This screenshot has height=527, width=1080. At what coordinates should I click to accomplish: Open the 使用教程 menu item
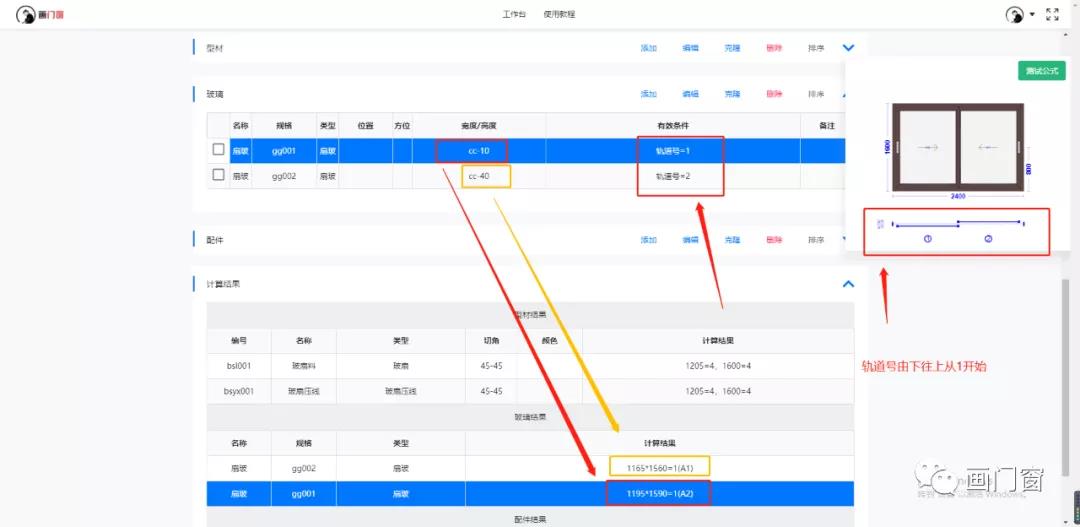(x=559, y=14)
